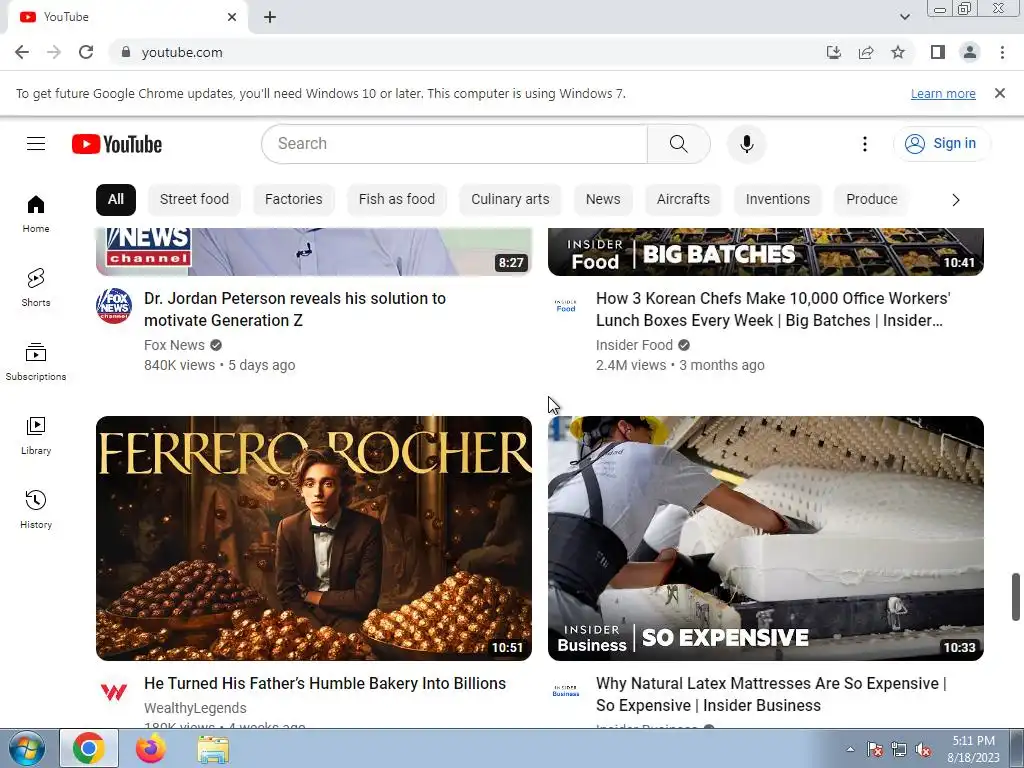Select the Factories chip
Image resolution: width=1024 pixels, height=768 pixels.
pyautogui.click(x=294, y=199)
